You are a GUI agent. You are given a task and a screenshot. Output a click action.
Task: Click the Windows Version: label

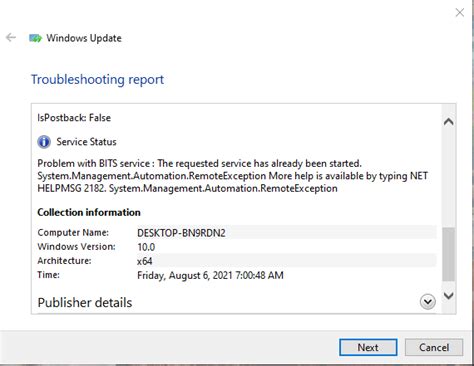76,247
